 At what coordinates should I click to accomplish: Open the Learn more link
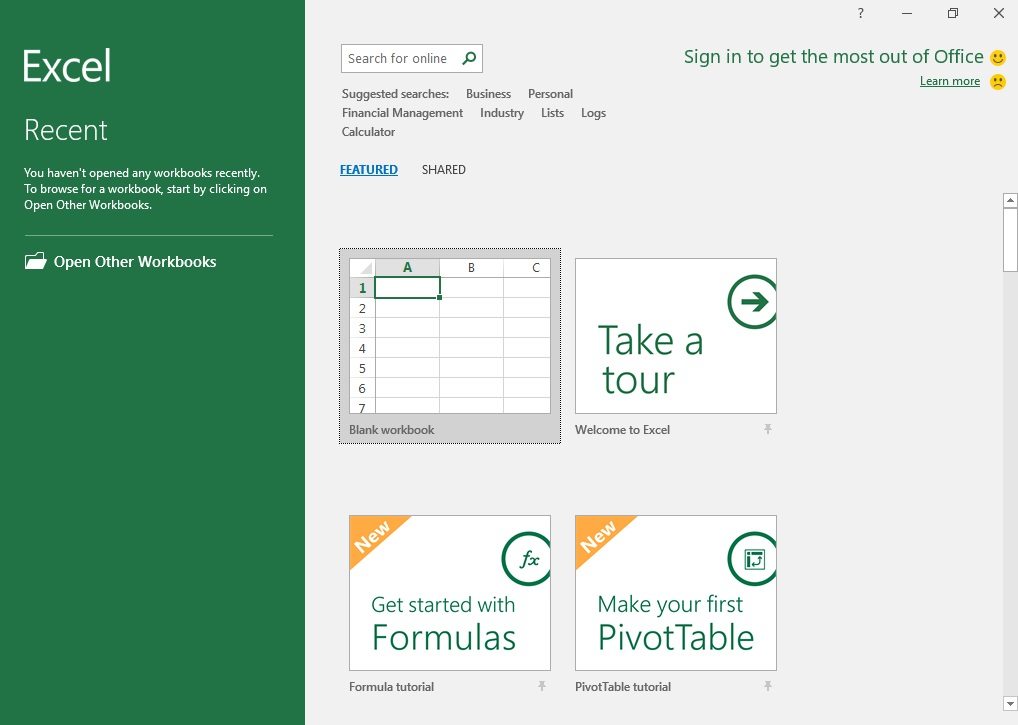point(949,82)
